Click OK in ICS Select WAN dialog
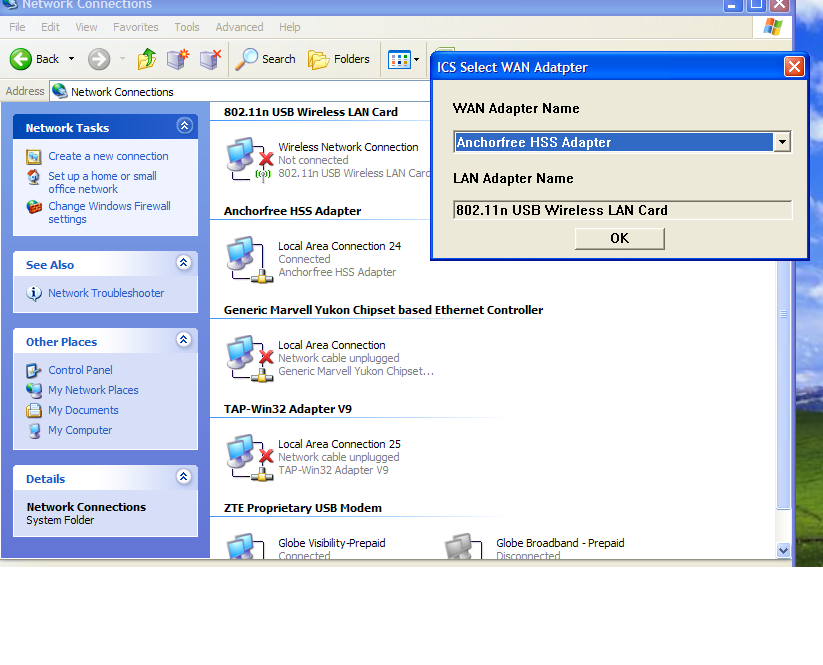The height and width of the screenshot is (665, 823). coord(619,238)
